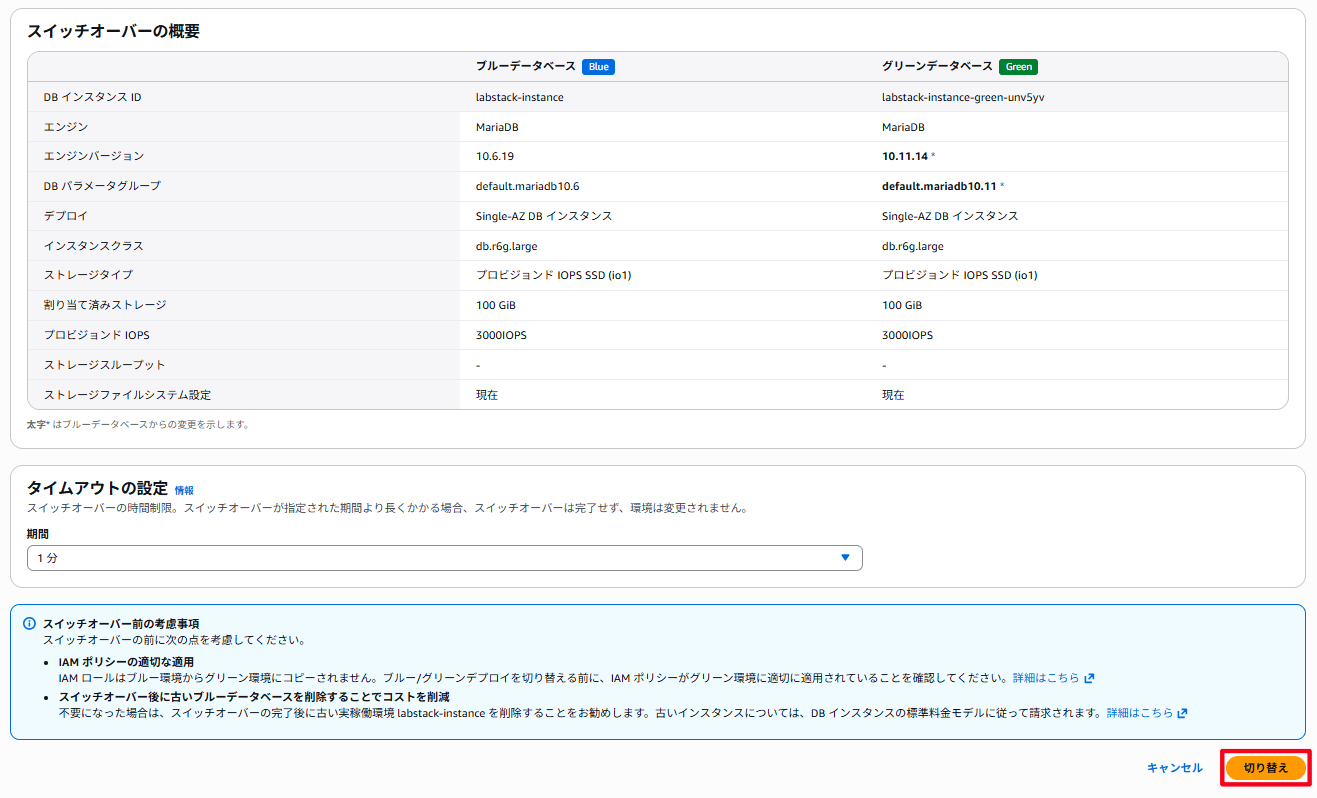
Task: Click the ストレージファイルシステム設定 row label
Action: pyautogui.click(x=127, y=395)
